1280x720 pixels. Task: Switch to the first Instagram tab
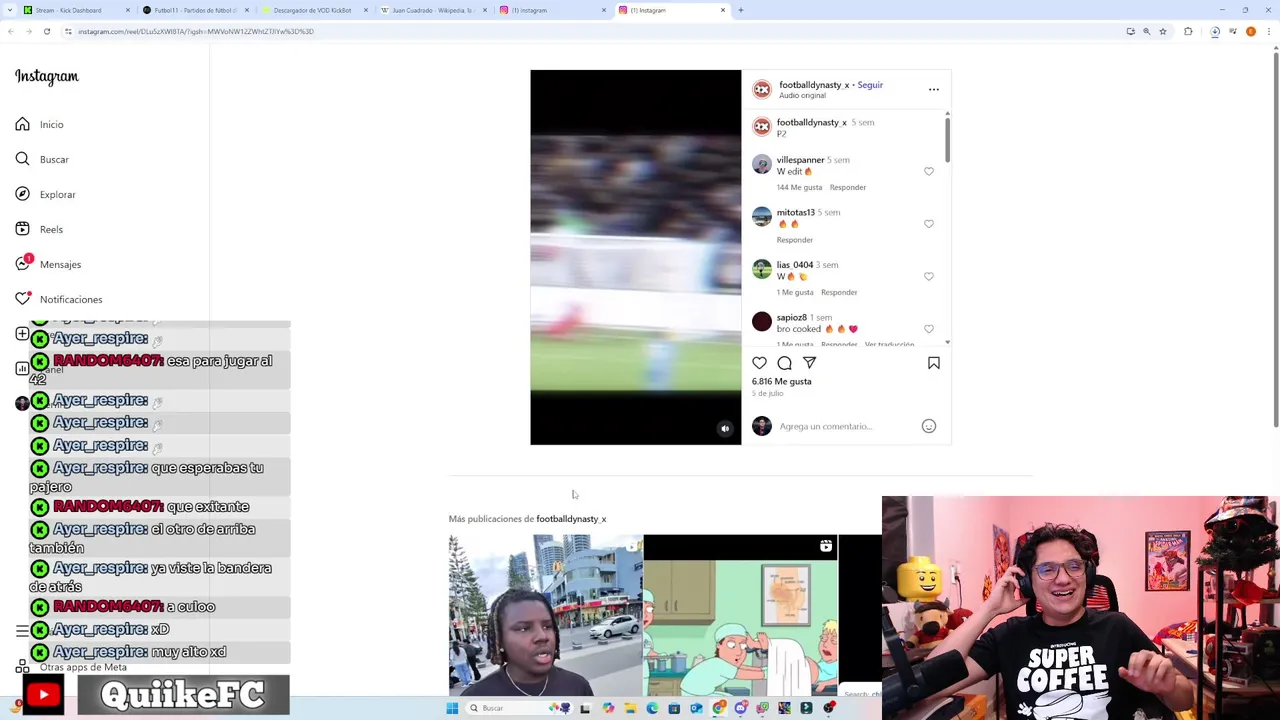[x=550, y=10]
